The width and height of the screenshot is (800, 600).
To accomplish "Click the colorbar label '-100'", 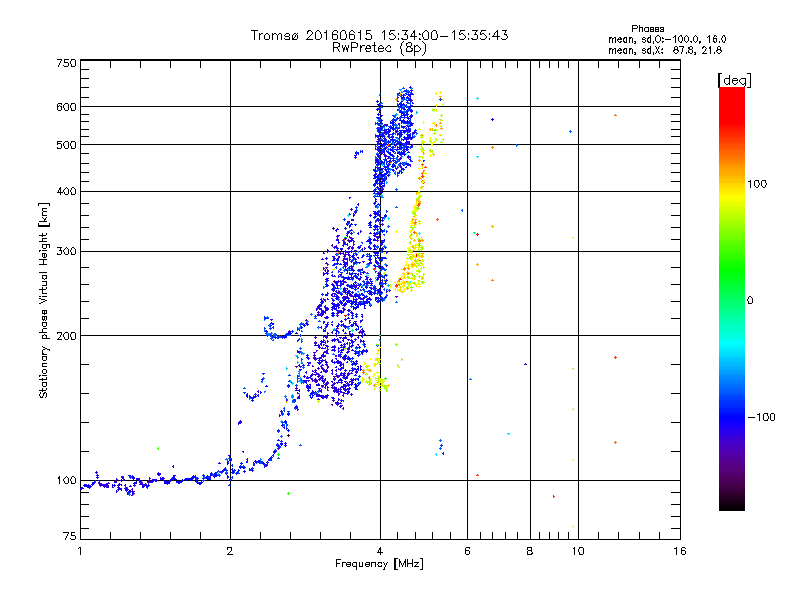I will point(761,417).
